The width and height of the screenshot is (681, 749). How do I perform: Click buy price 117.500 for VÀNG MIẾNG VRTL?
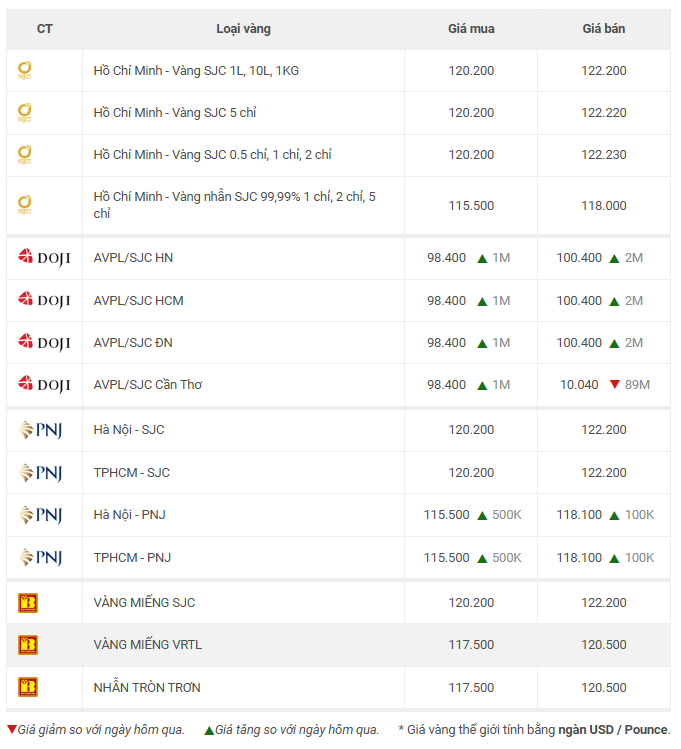click(x=471, y=645)
